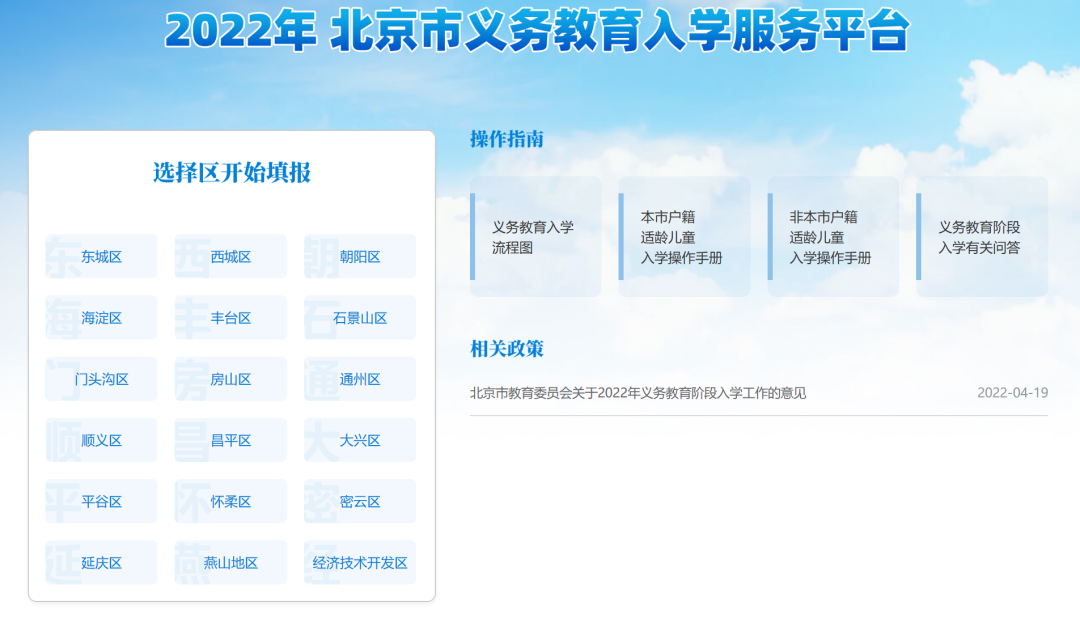Click 平谷区 district button
Viewport: 1080px width, 627px height.
tap(101, 502)
